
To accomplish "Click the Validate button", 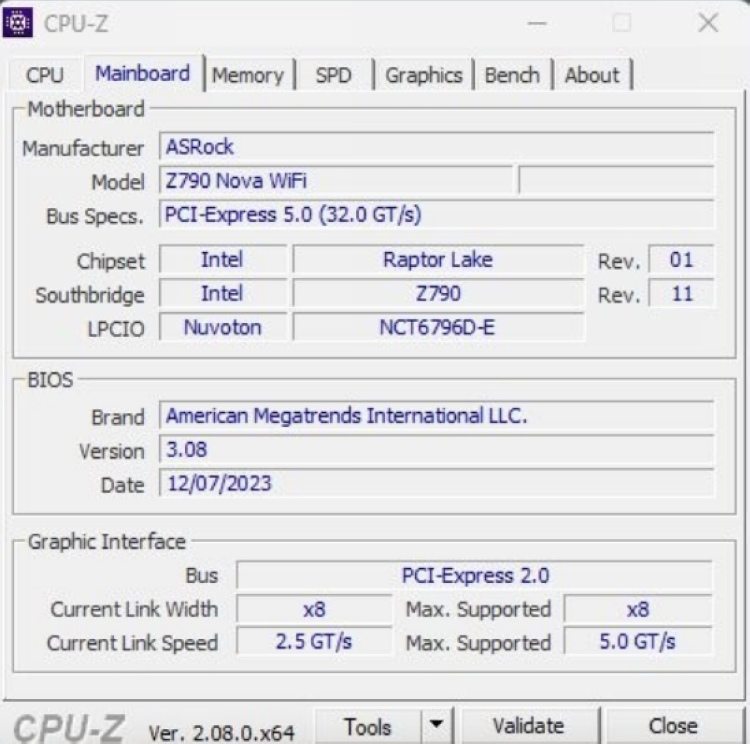I will click(529, 726).
